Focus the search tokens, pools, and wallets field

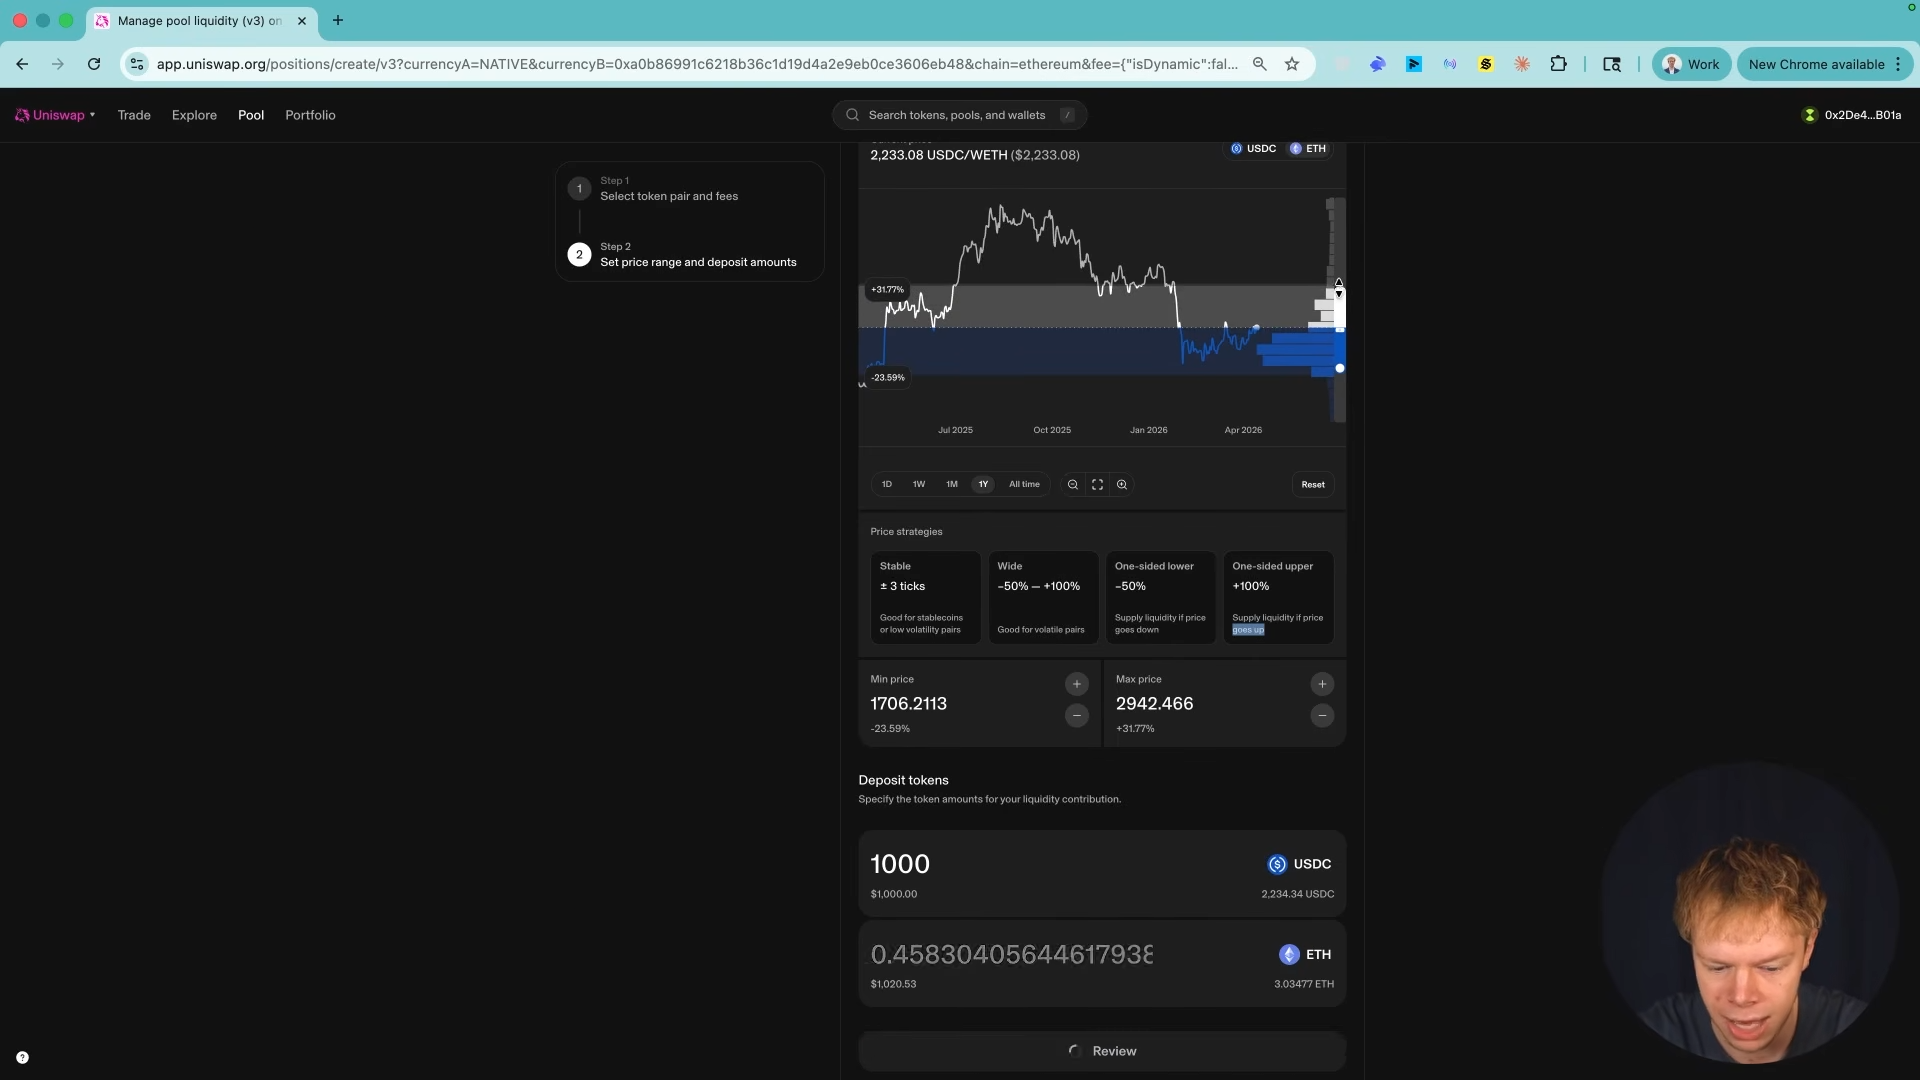click(959, 115)
